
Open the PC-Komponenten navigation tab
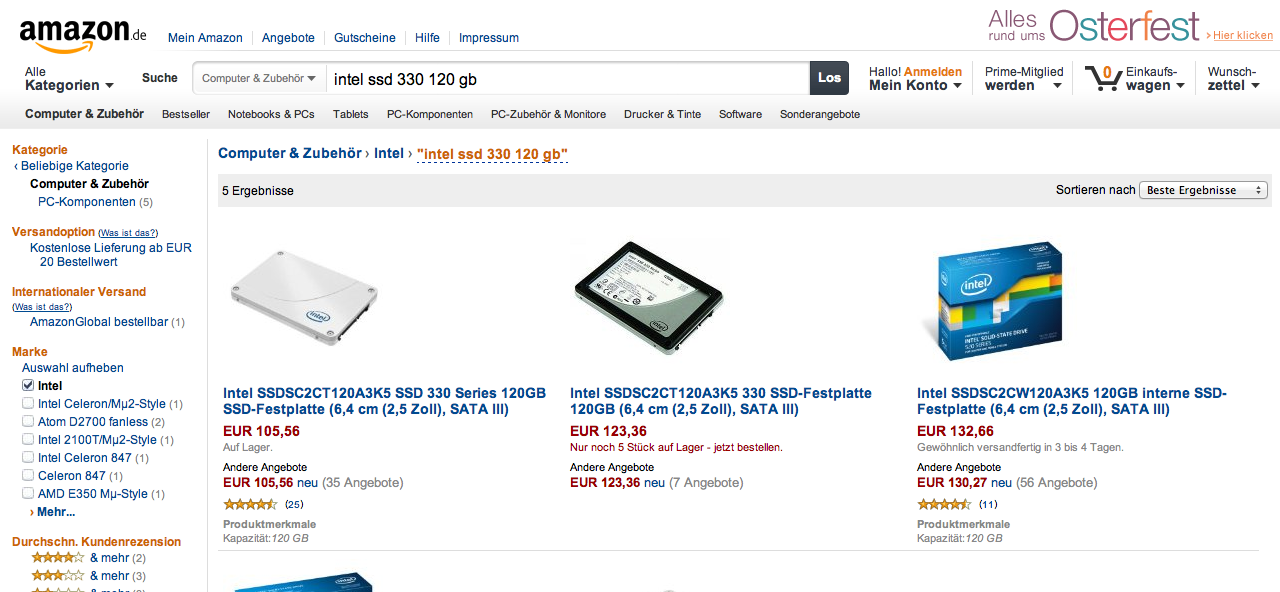click(430, 114)
